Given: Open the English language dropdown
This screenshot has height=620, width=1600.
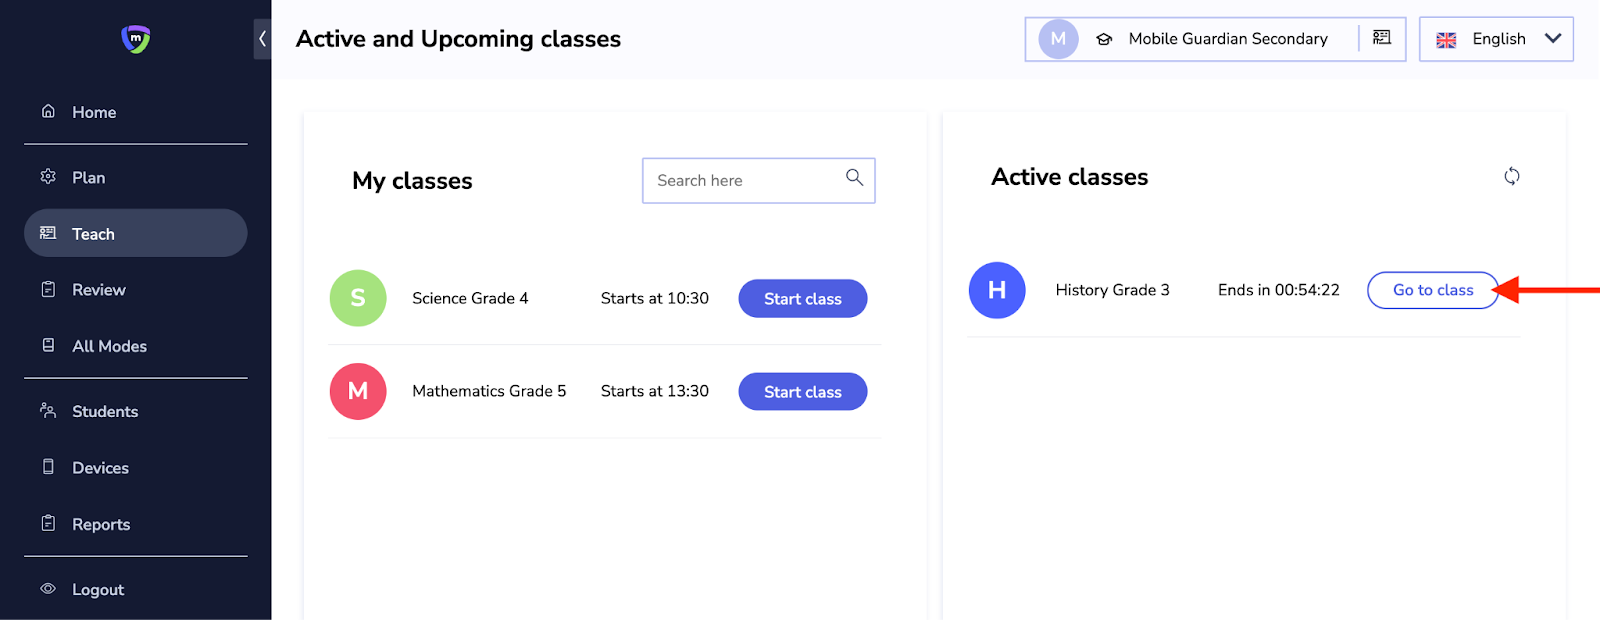Looking at the screenshot, I should click(1497, 39).
